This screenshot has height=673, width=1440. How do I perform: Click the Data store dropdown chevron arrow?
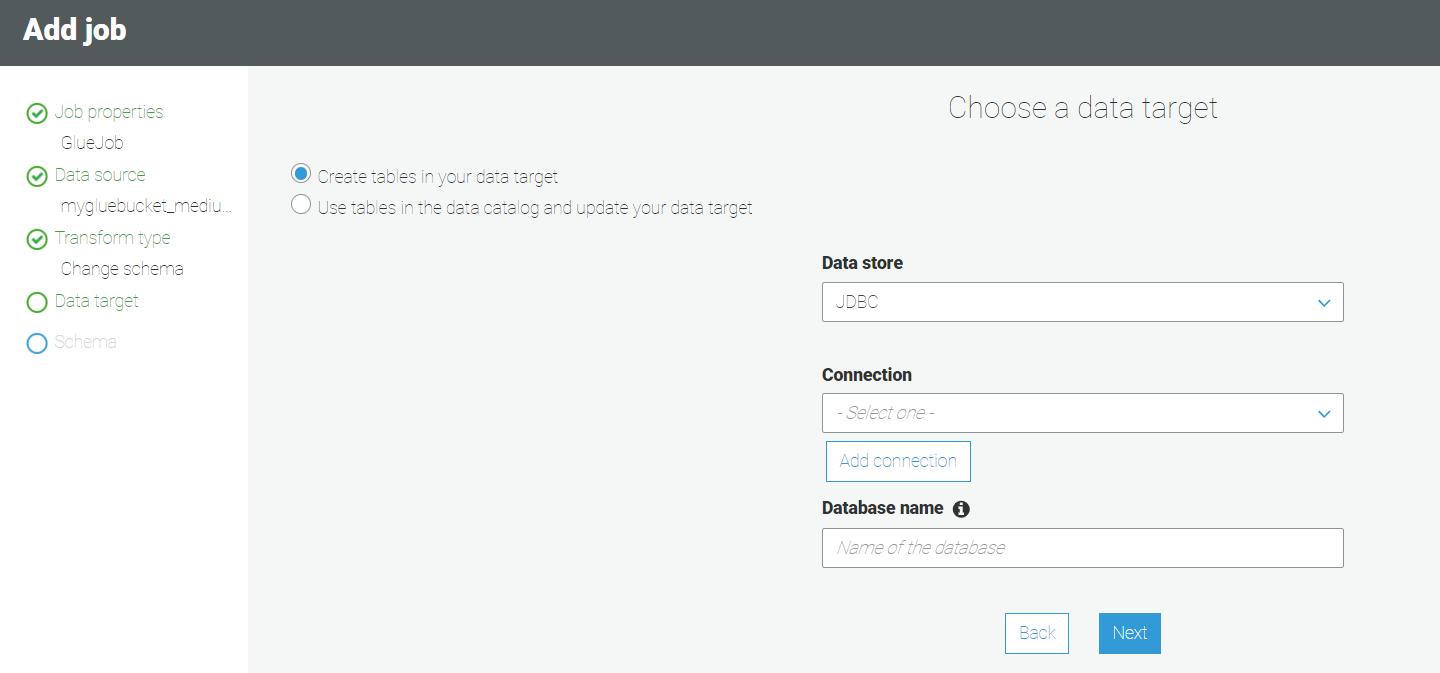click(1324, 303)
